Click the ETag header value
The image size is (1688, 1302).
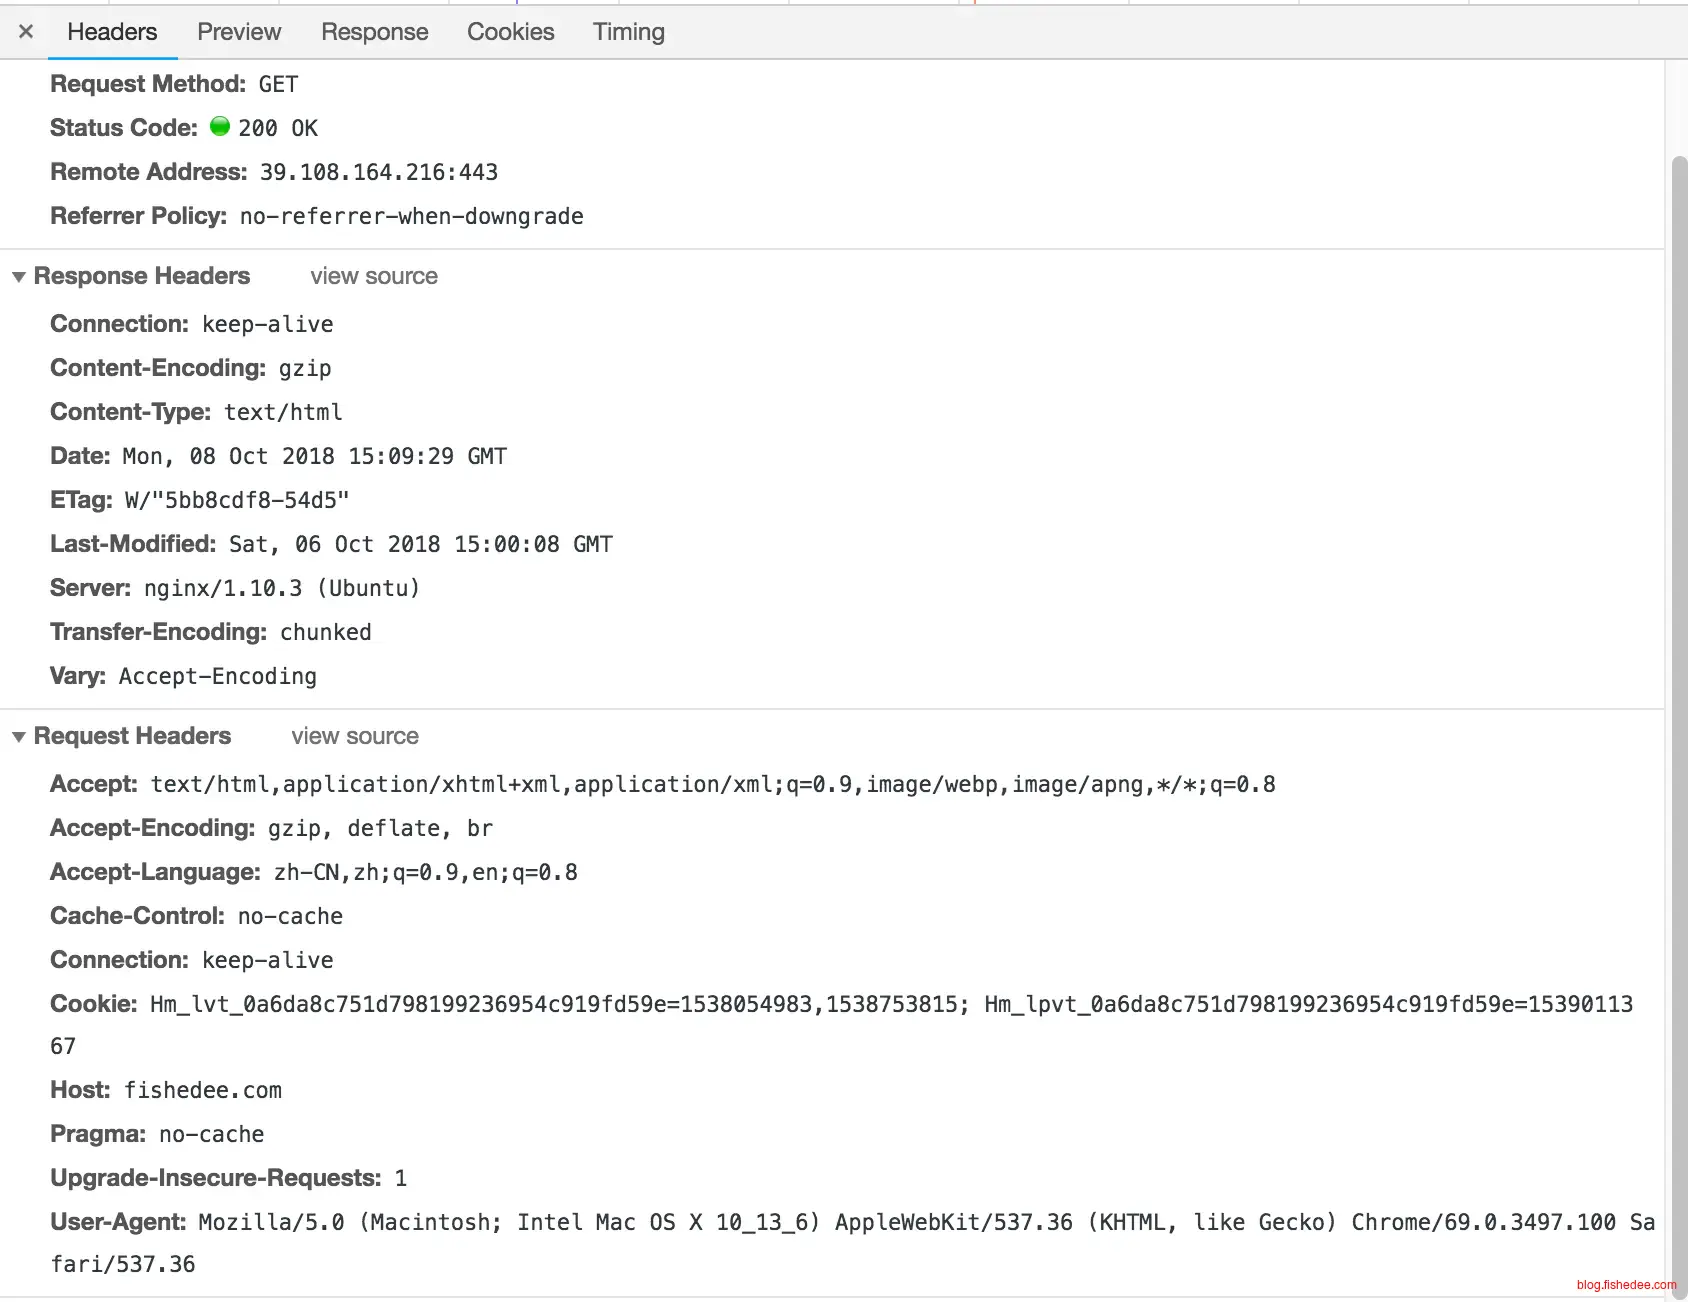[x=236, y=500]
